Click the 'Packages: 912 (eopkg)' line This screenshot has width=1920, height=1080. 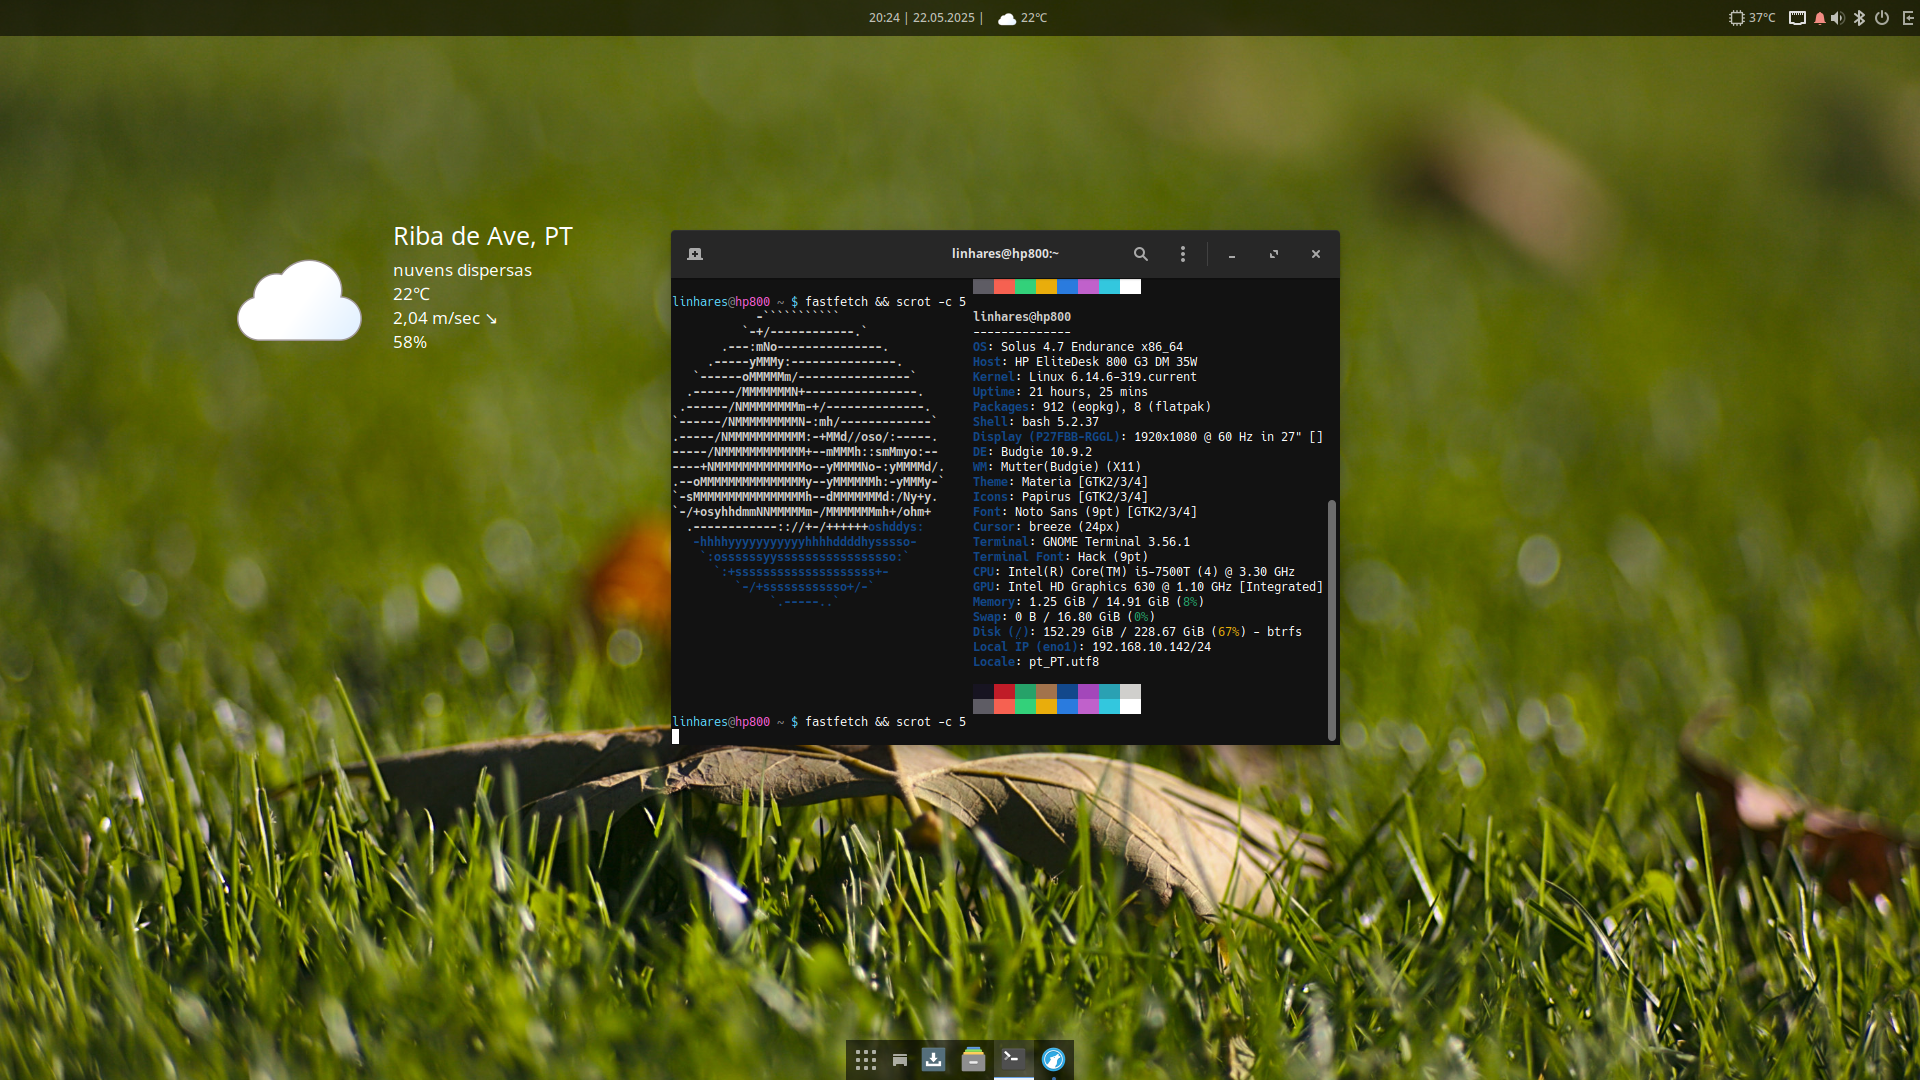[x=1092, y=407]
